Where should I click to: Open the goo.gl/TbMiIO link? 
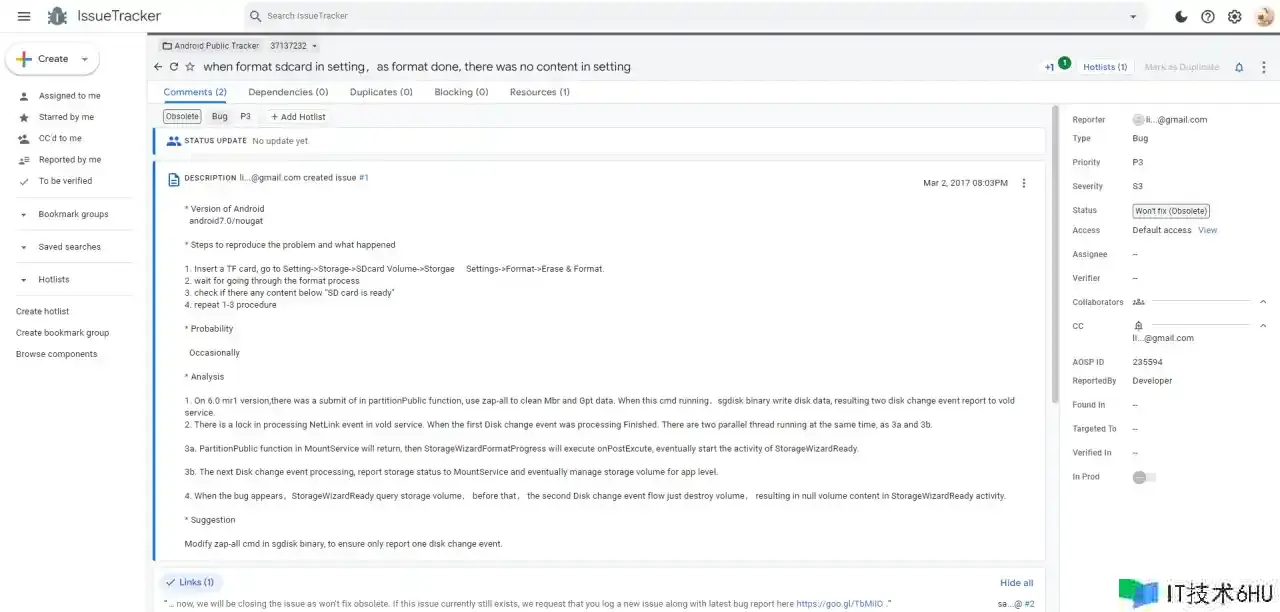(x=839, y=604)
